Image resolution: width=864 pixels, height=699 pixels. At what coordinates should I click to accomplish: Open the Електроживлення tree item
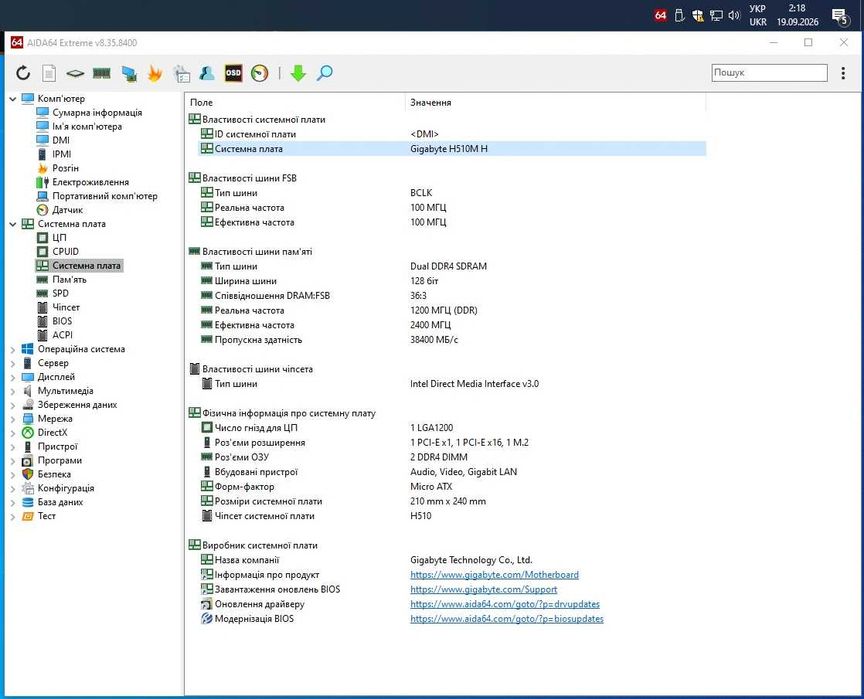tap(90, 182)
